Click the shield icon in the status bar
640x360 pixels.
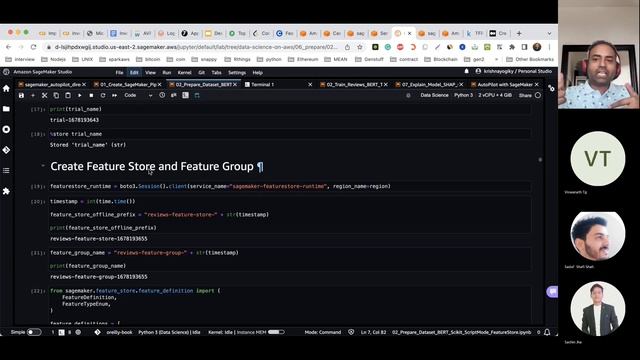point(351,332)
